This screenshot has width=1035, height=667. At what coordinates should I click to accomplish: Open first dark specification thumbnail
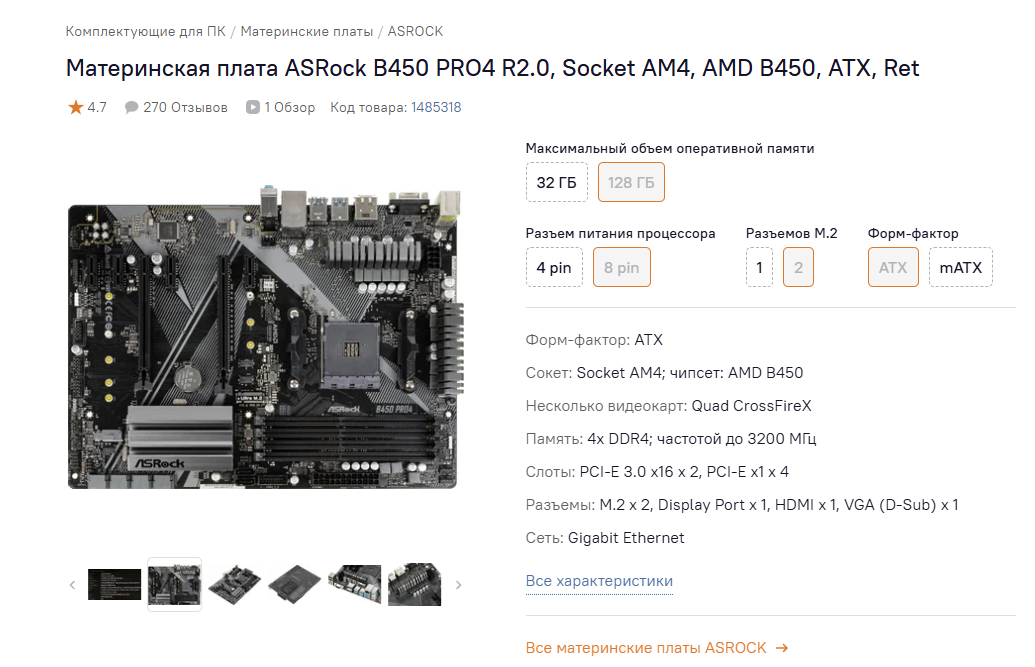pyautogui.click(x=114, y=584)
